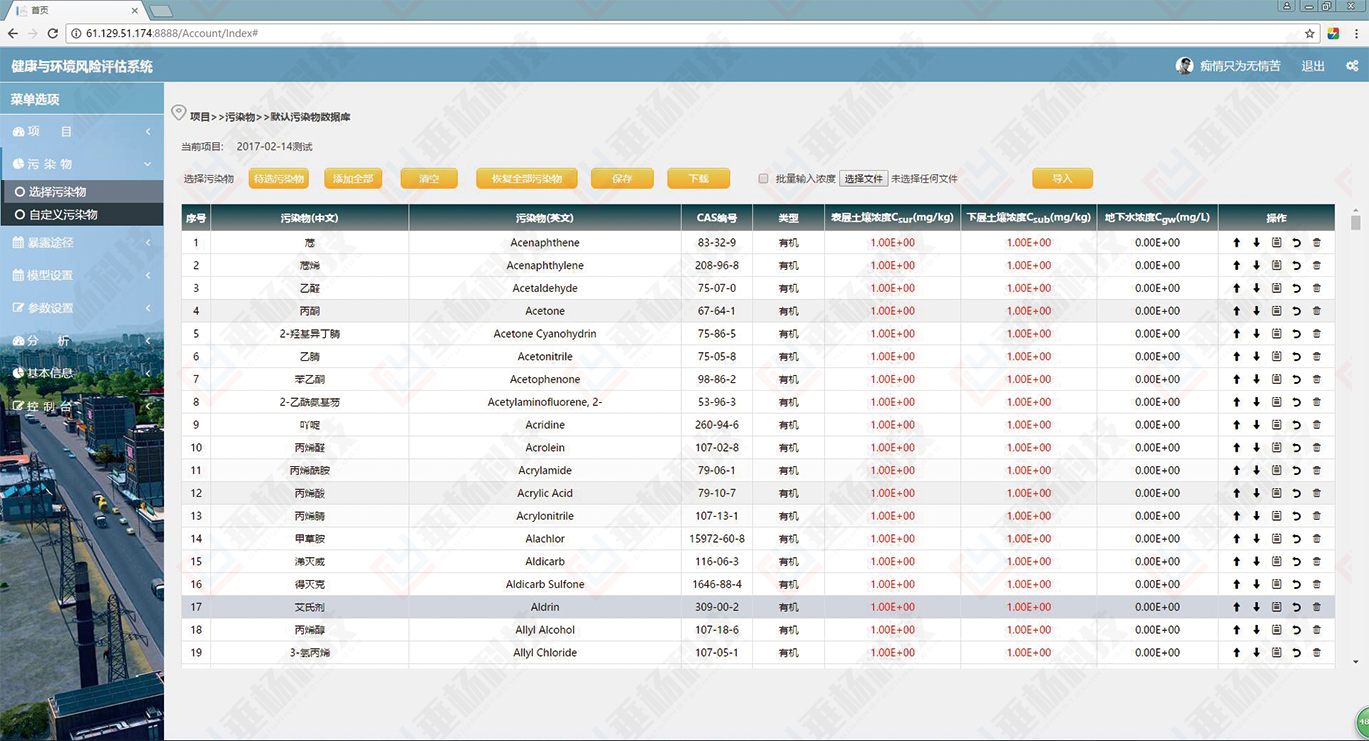Click the location pin icon in breadcrumb
The height and width of the screenshot is (741, 1369).
point(178,113)
